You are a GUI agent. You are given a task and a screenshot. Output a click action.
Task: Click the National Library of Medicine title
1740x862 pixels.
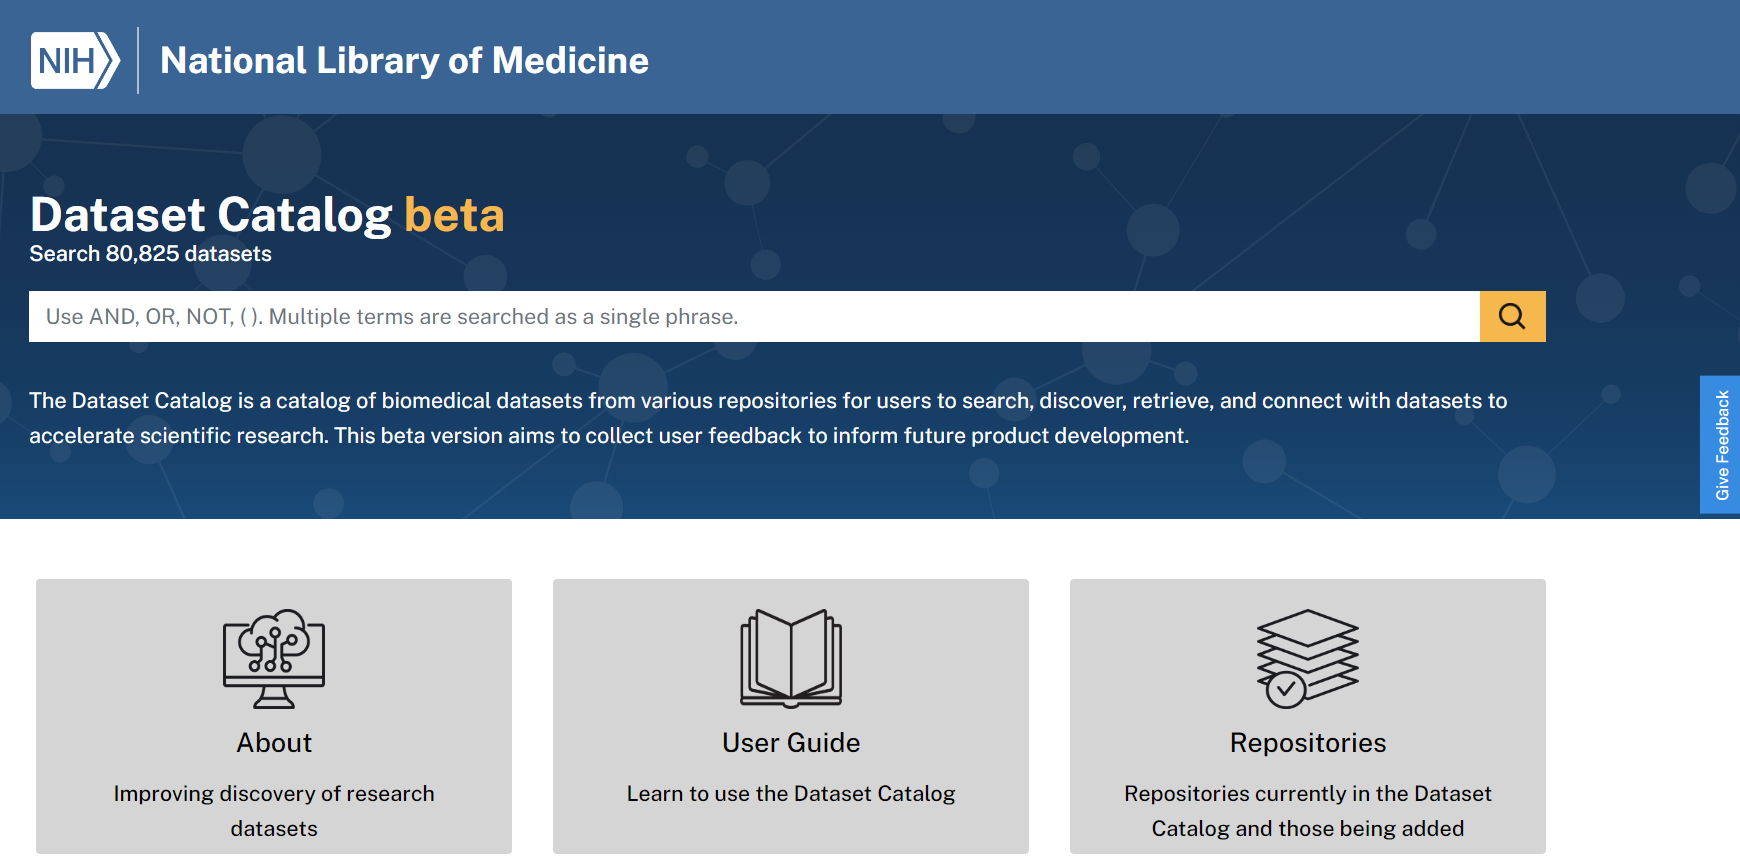click(404, 61)
